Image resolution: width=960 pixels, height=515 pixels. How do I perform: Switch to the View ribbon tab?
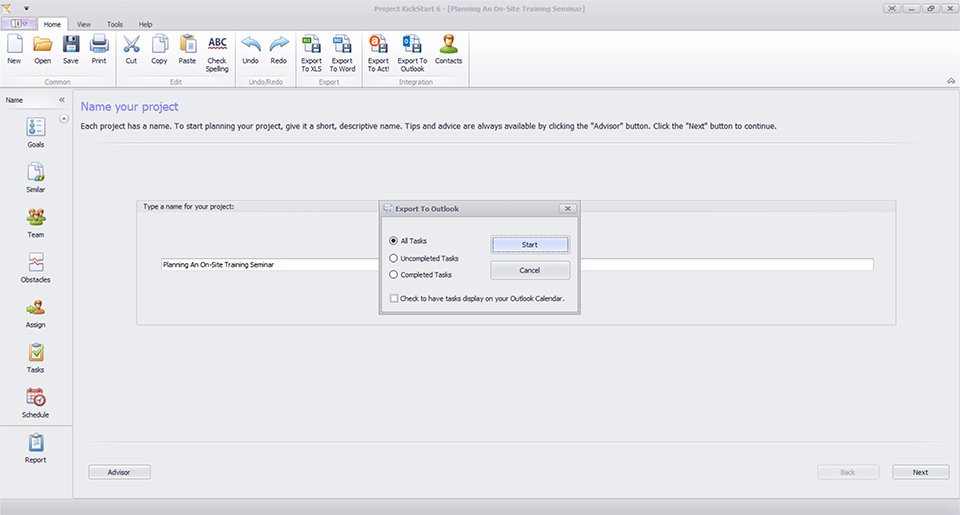84,24
